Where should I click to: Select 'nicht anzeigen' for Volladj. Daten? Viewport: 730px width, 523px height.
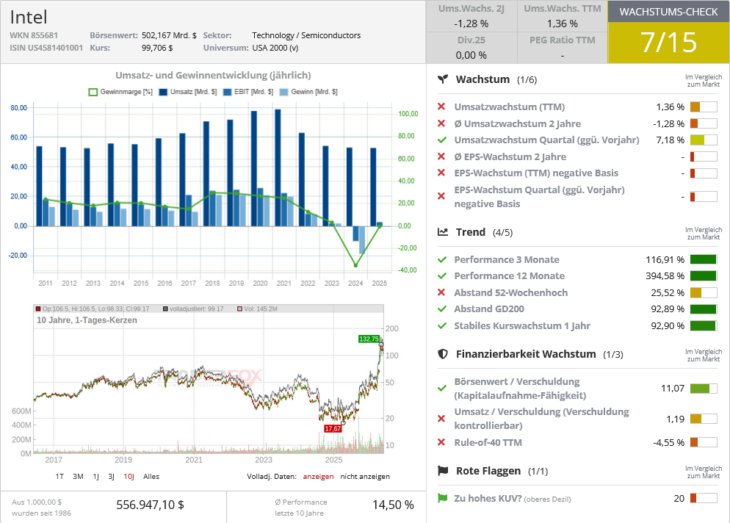point(365,476)
